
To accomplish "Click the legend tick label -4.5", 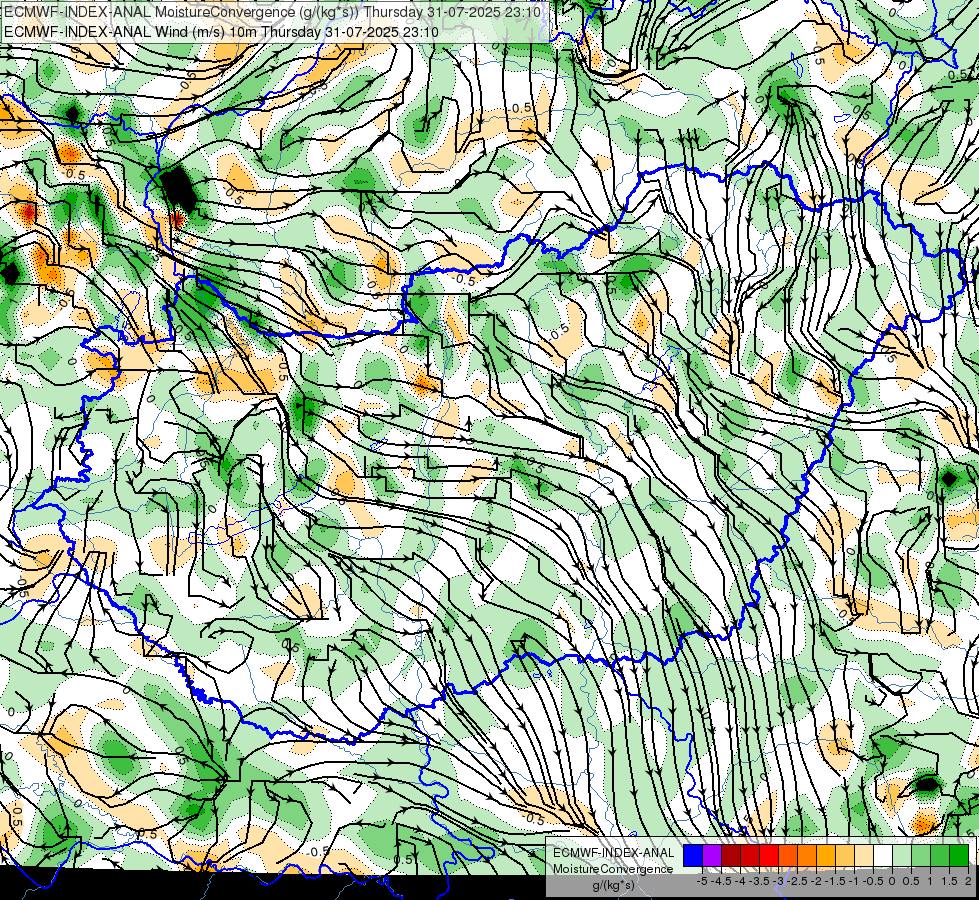I will 721,881.
